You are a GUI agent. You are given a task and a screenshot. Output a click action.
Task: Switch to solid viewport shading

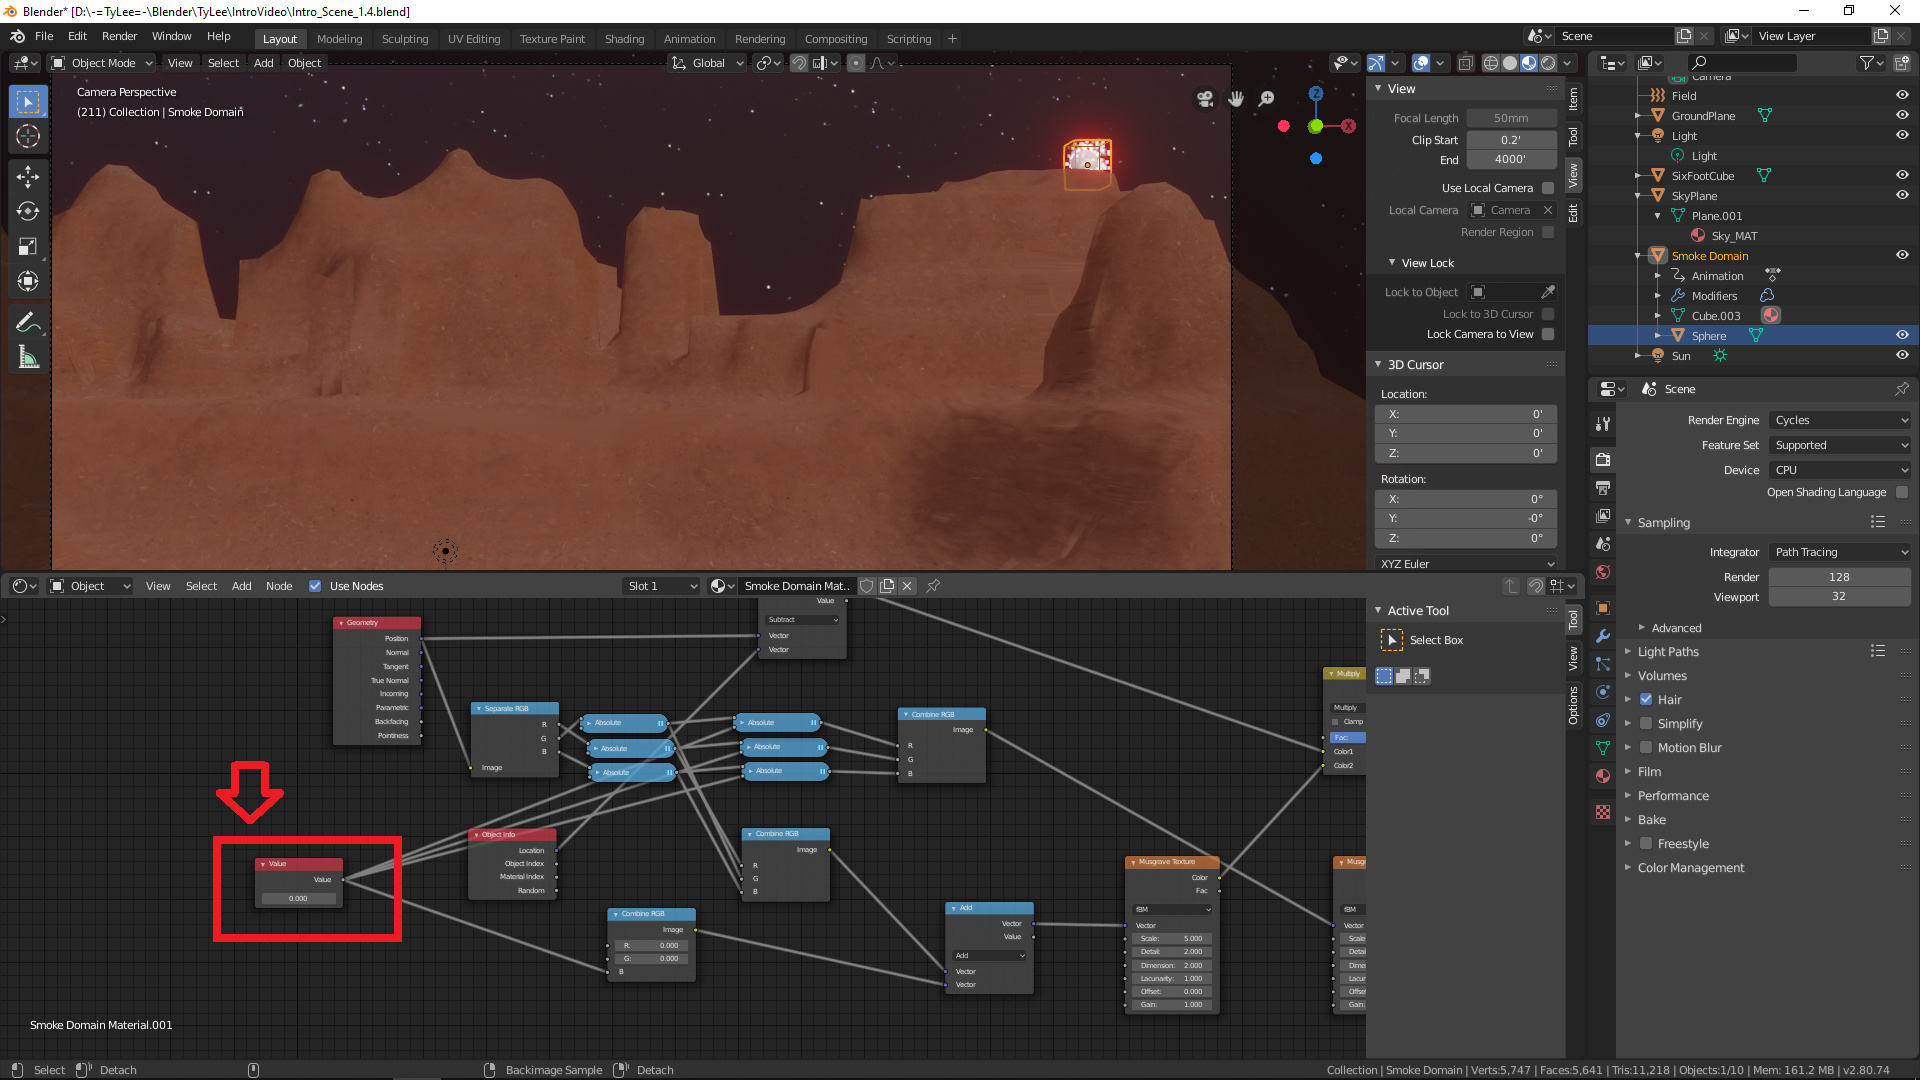[x=1510, y=63]
